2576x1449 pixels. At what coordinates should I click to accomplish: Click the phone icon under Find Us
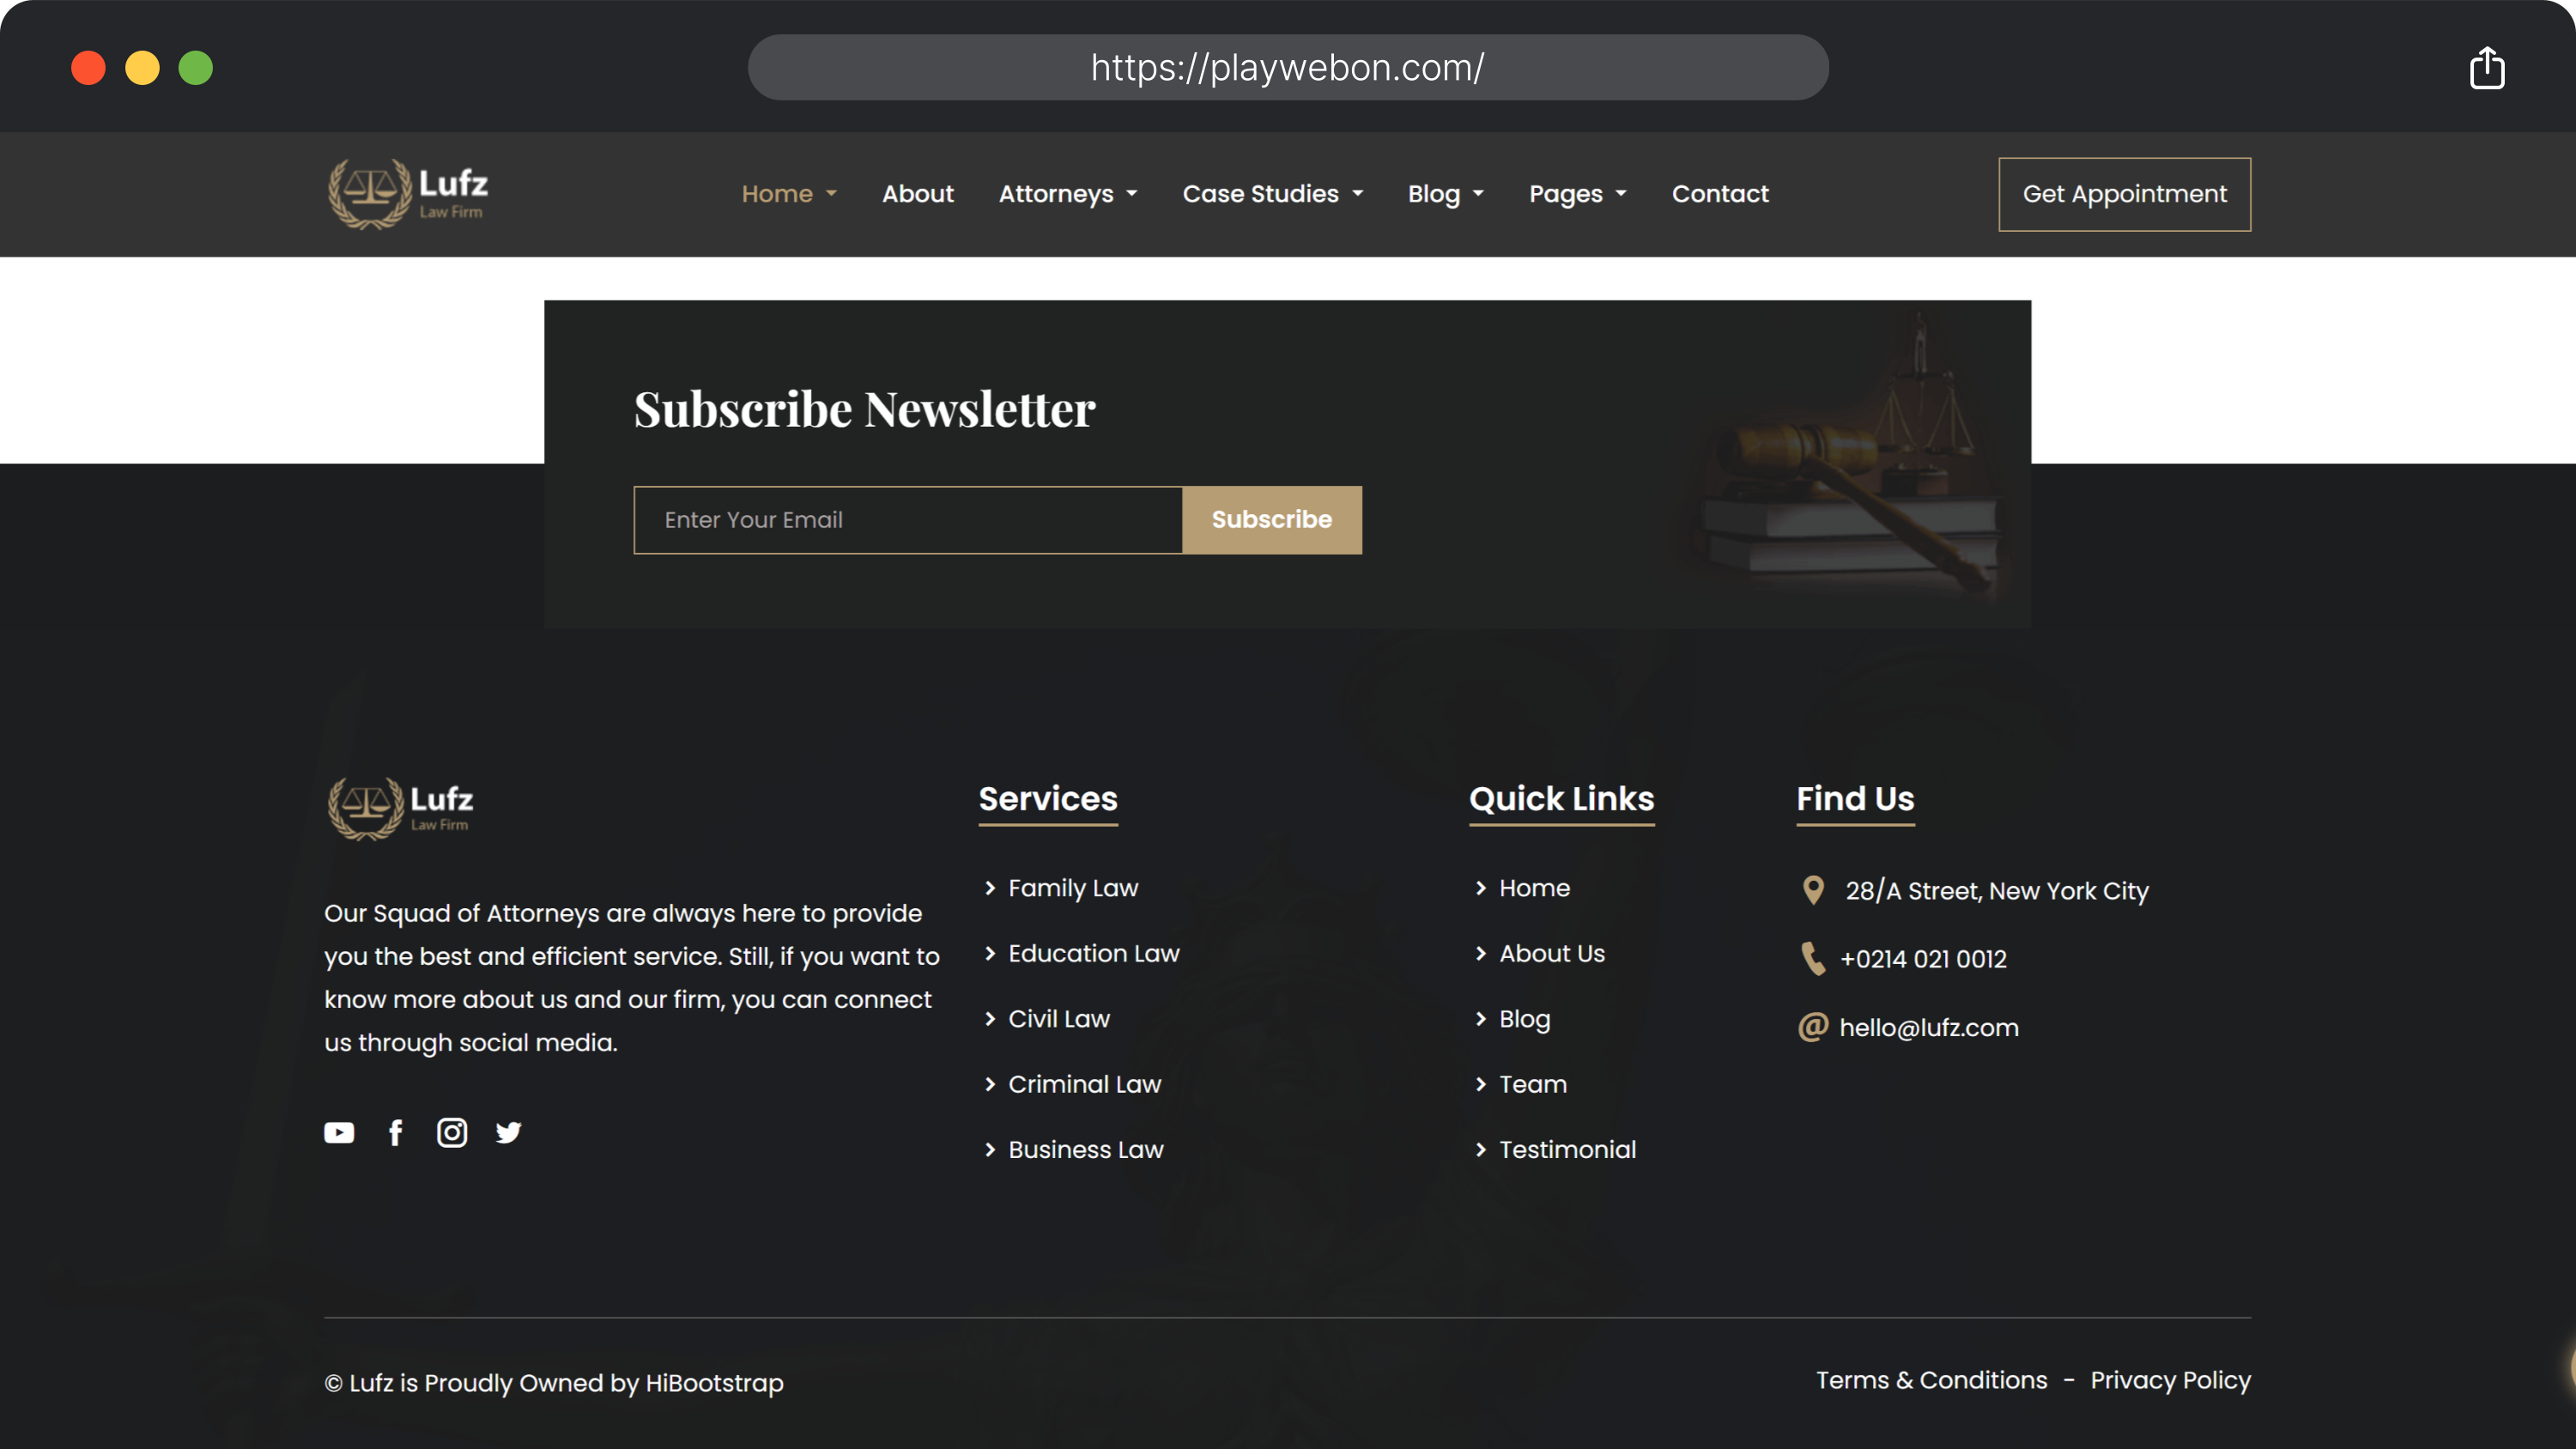point(1812,958)
